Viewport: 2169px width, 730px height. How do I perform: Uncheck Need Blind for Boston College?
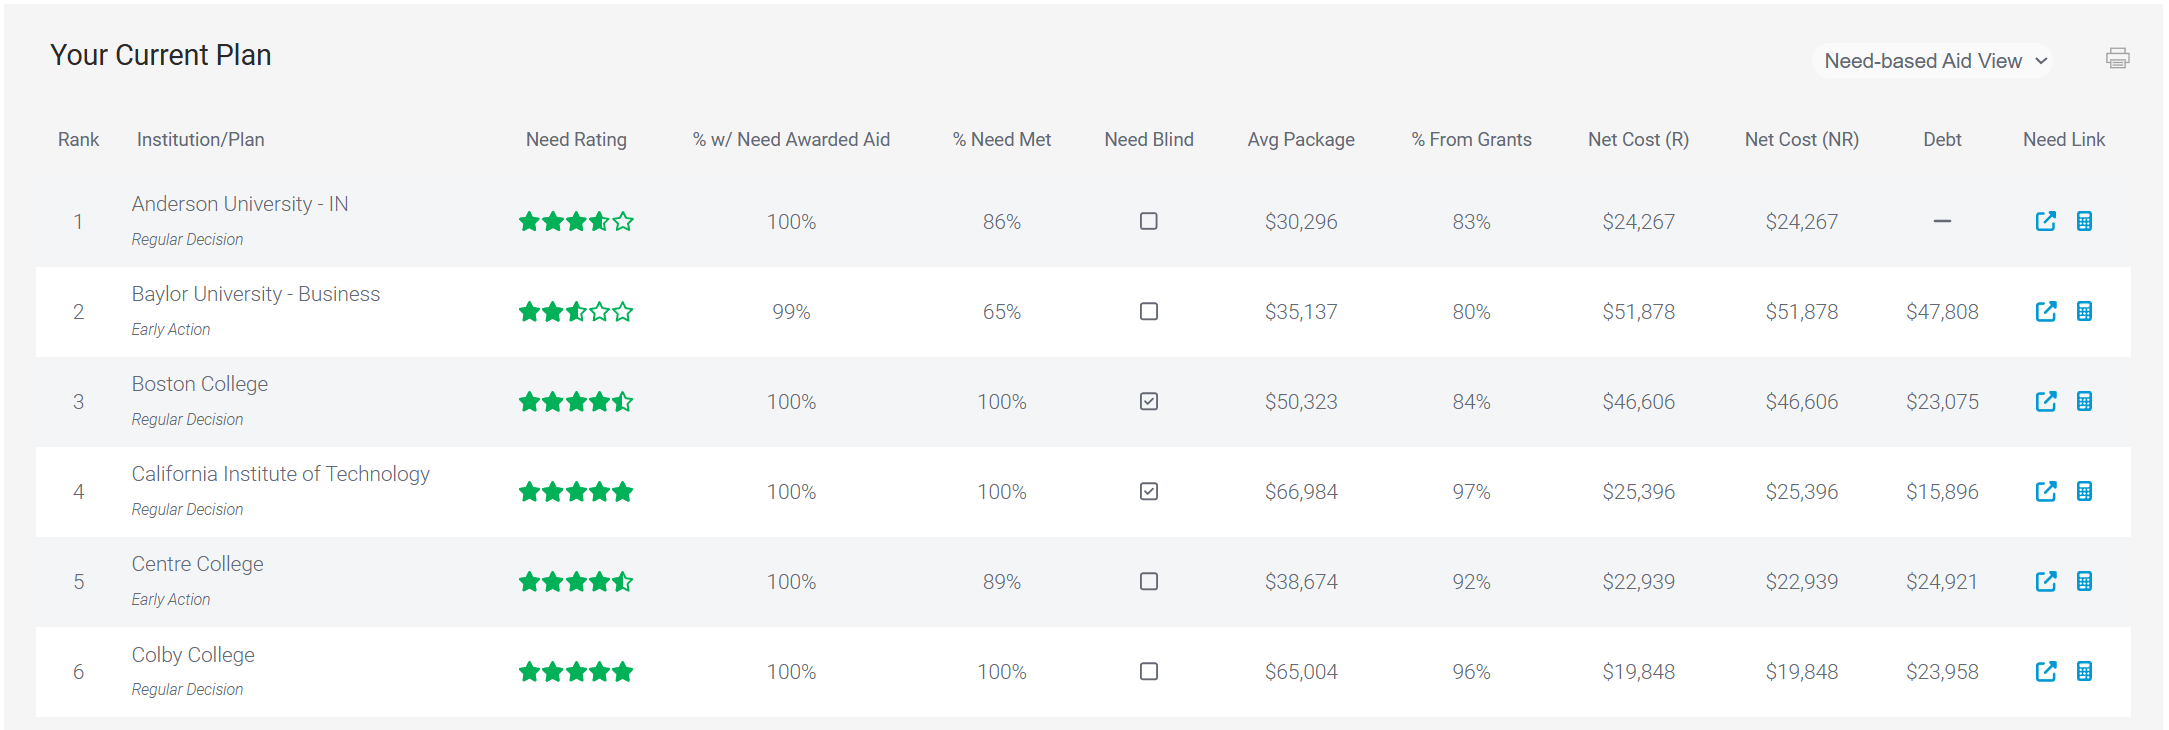[x=1149, y=401]
